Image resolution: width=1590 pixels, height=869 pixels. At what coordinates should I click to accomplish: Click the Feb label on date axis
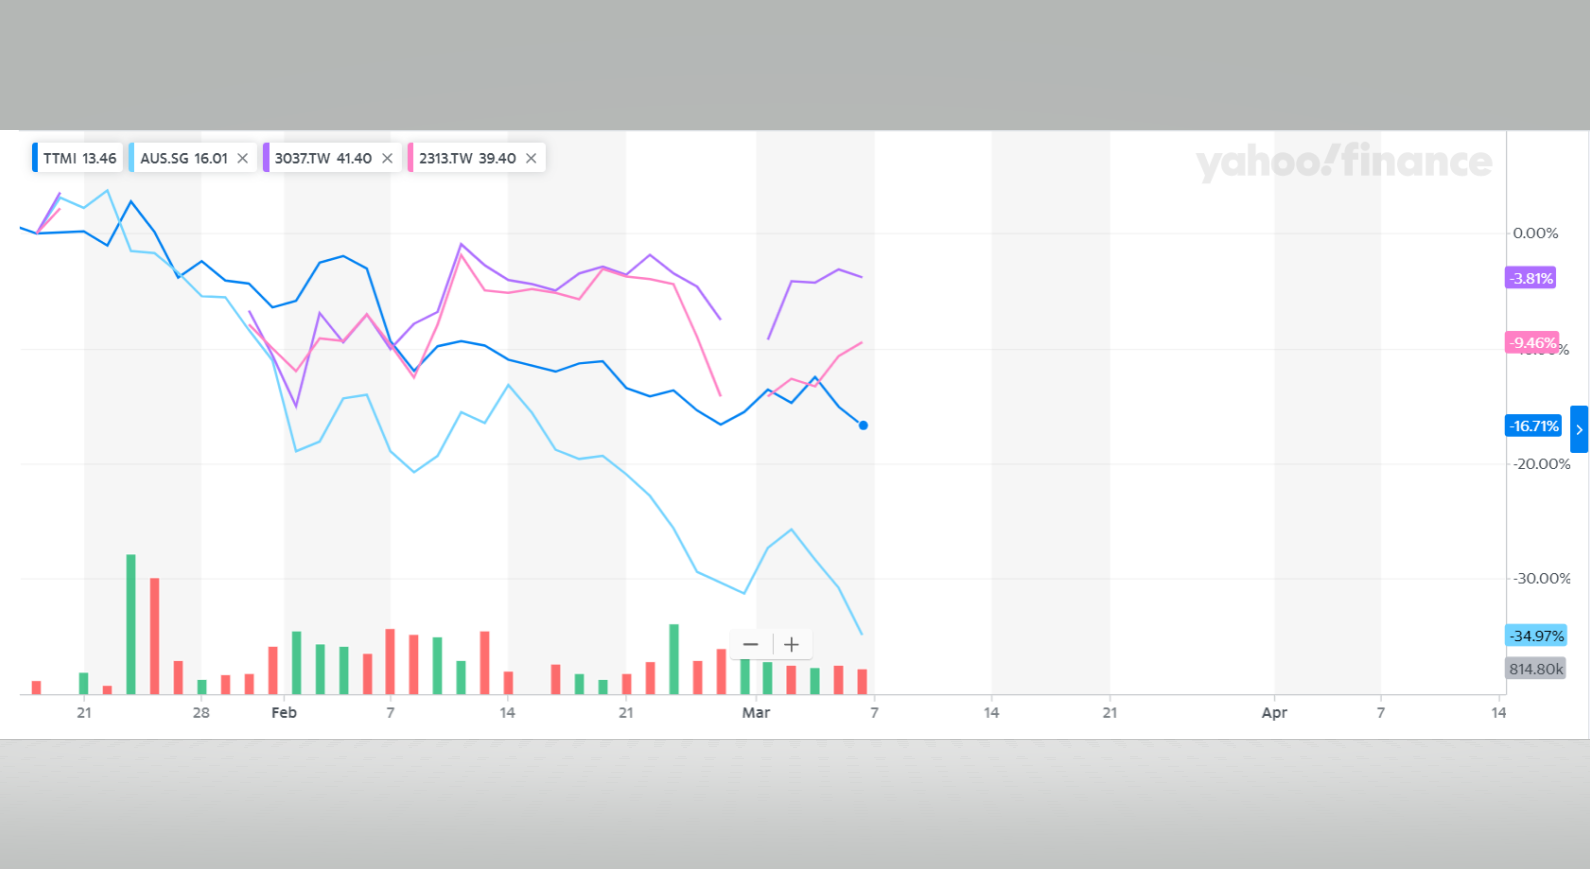284,713
